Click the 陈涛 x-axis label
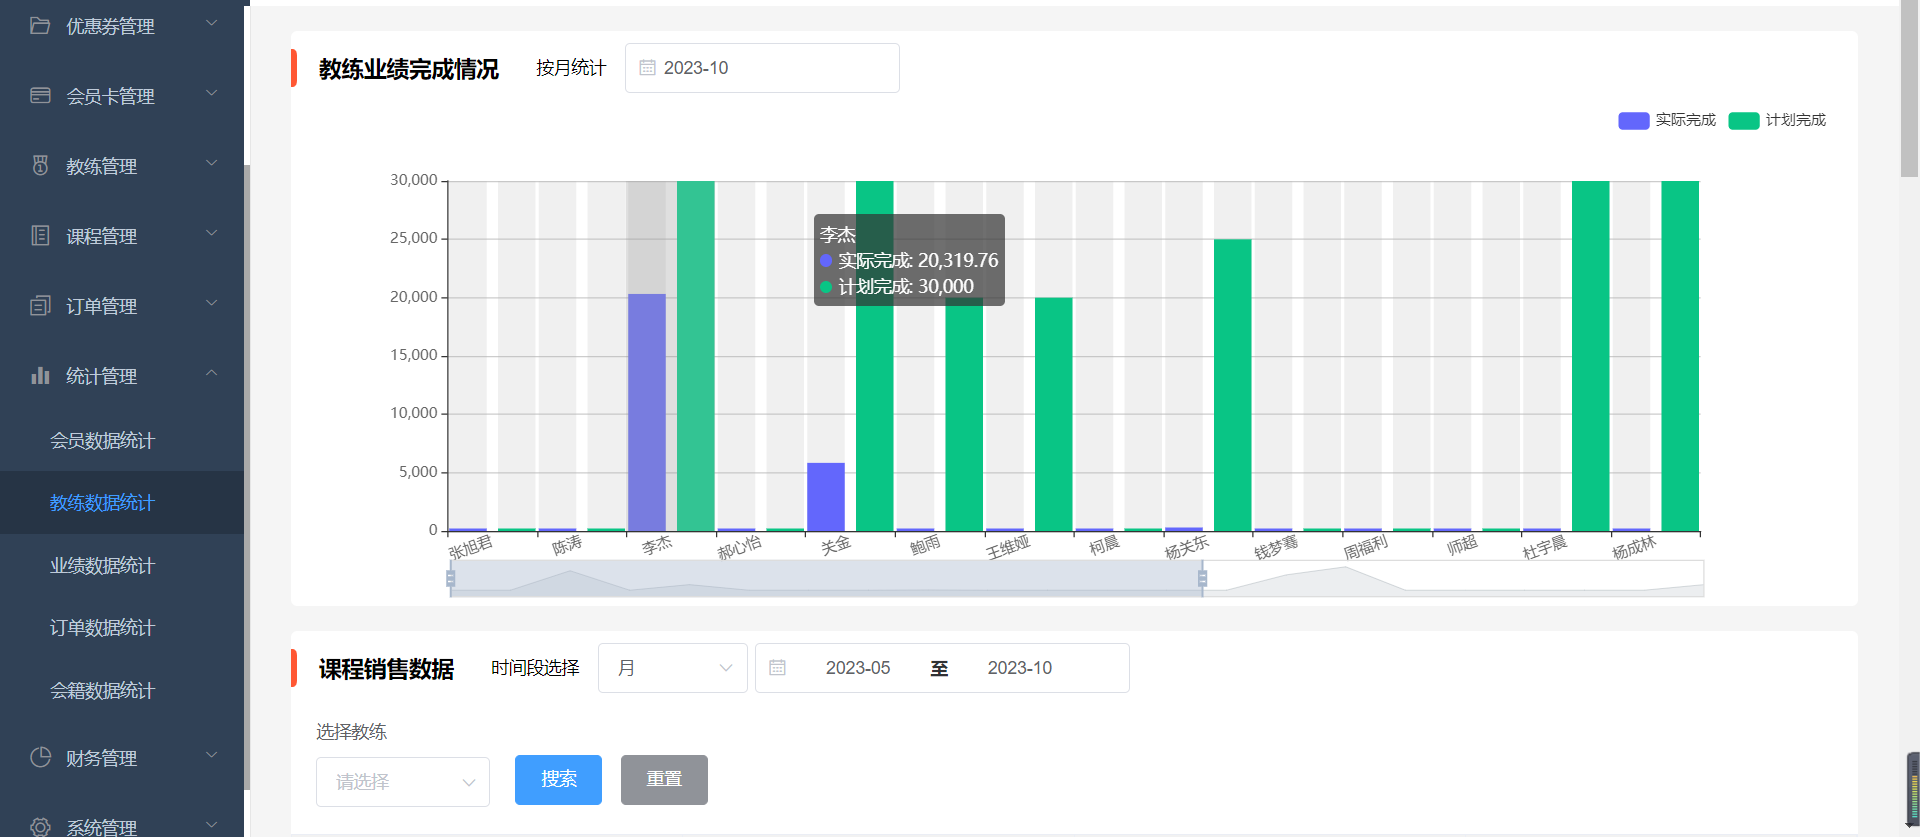 (567, 546)
